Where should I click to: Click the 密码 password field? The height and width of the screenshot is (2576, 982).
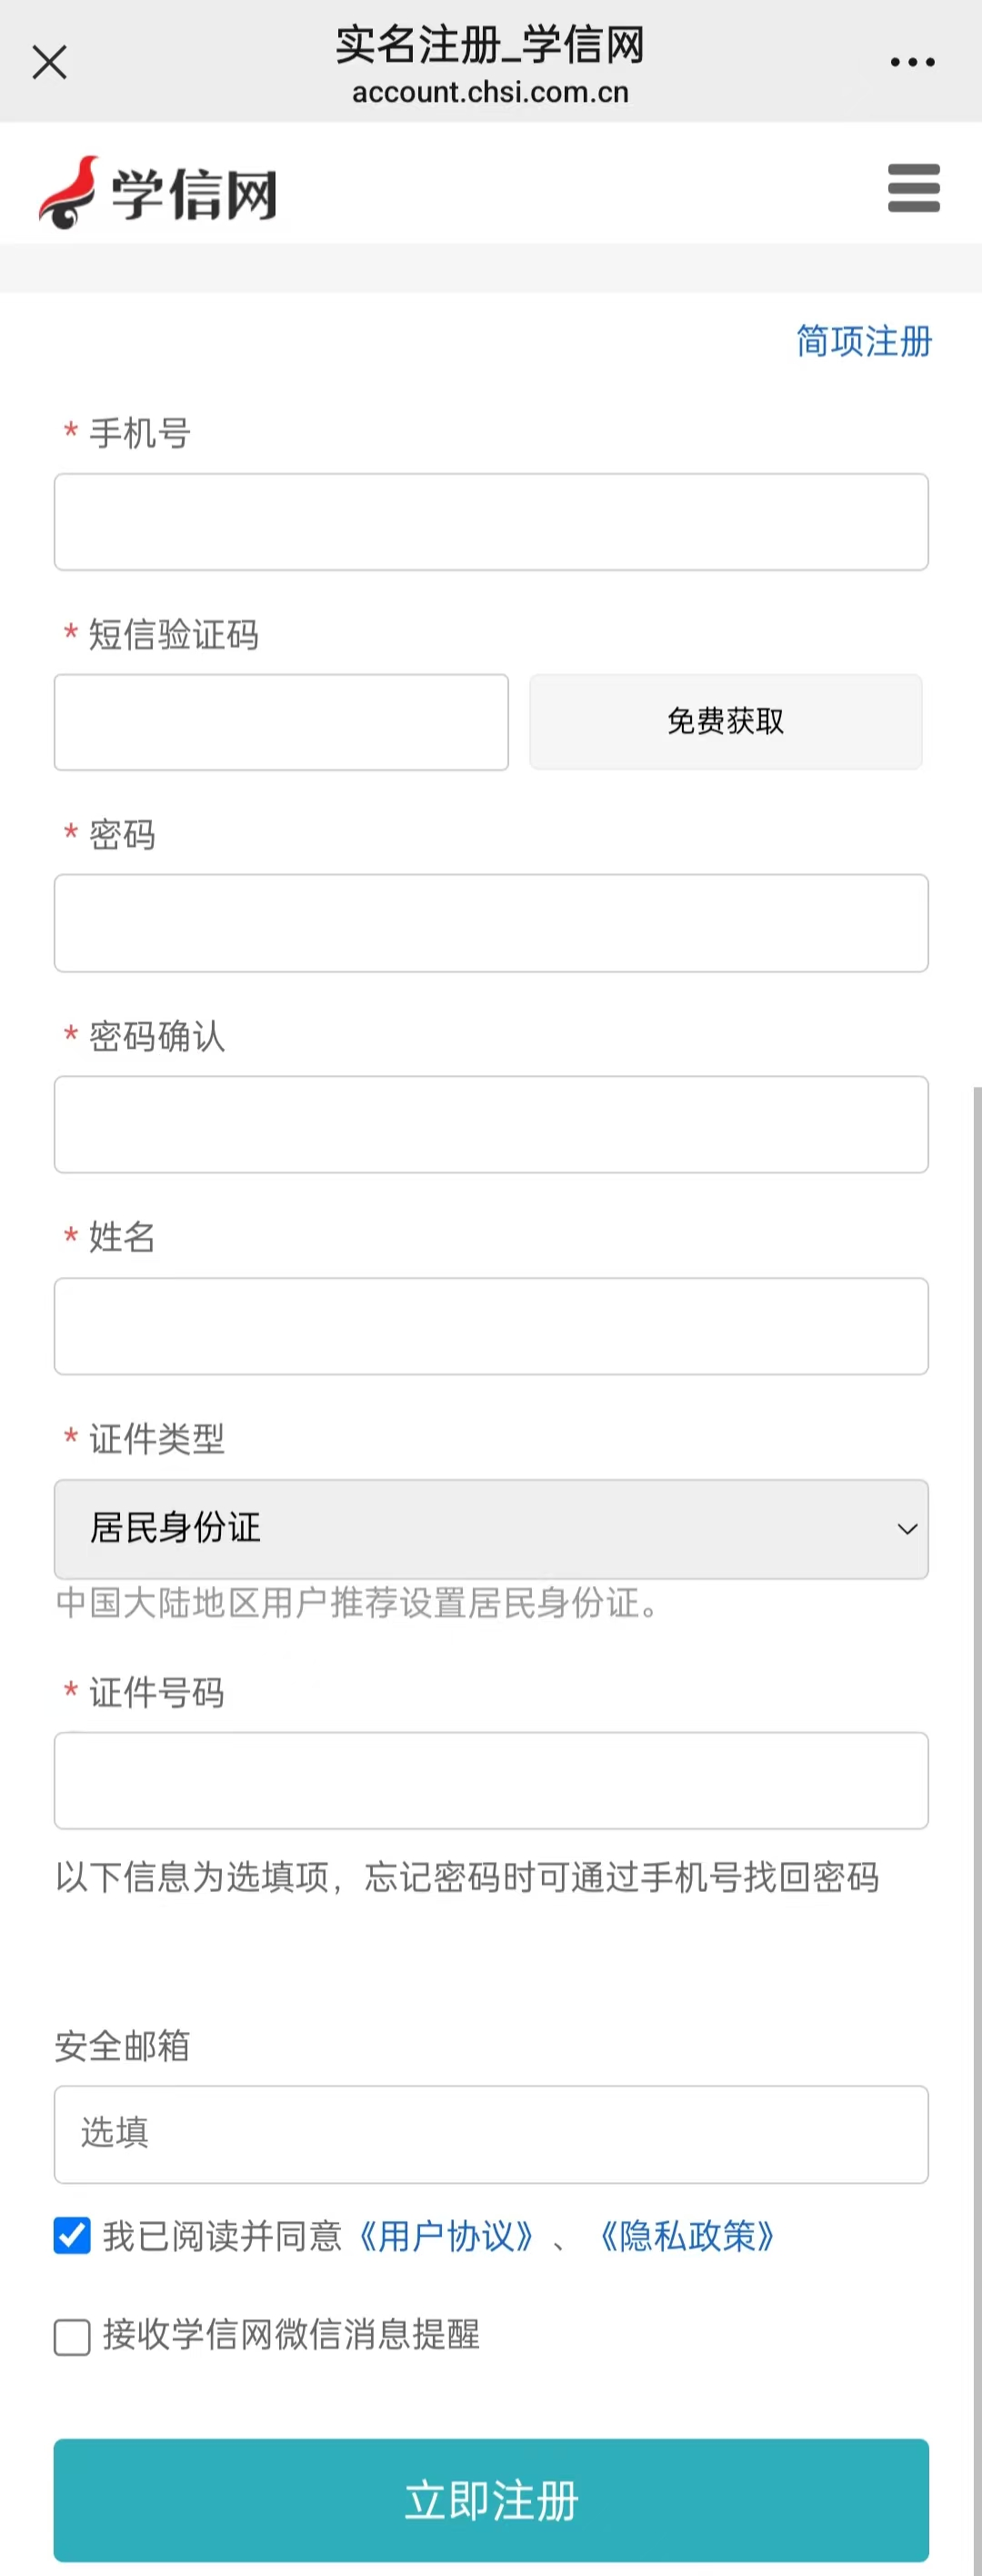[x=491, y=923]
